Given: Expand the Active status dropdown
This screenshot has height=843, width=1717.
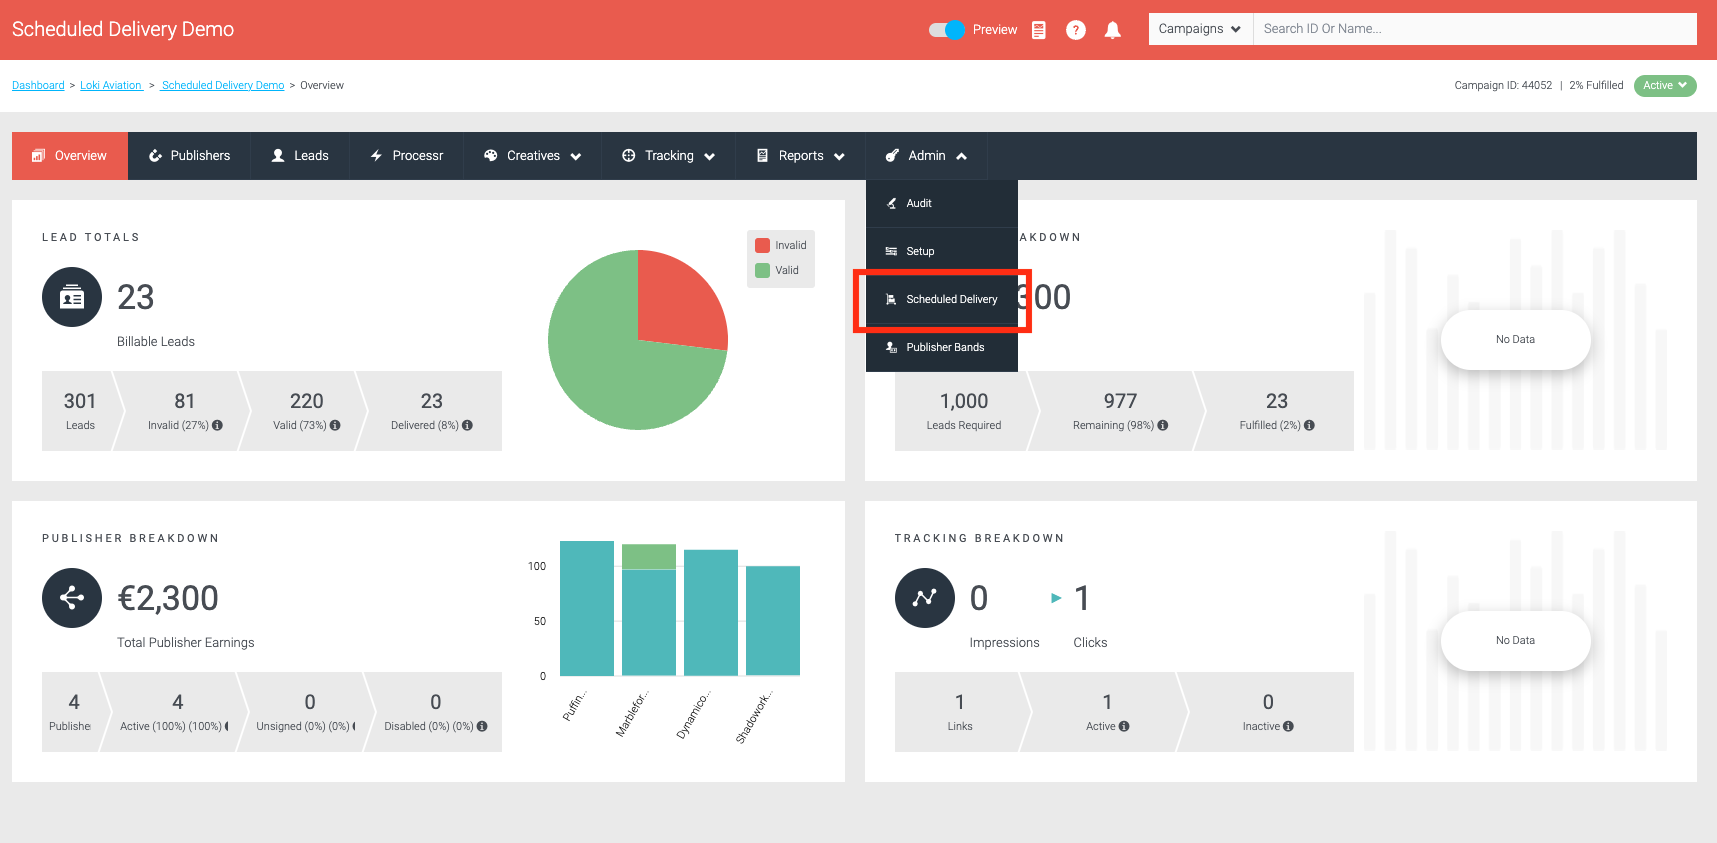Looking at the screenshot, I should click(1665, 86).
